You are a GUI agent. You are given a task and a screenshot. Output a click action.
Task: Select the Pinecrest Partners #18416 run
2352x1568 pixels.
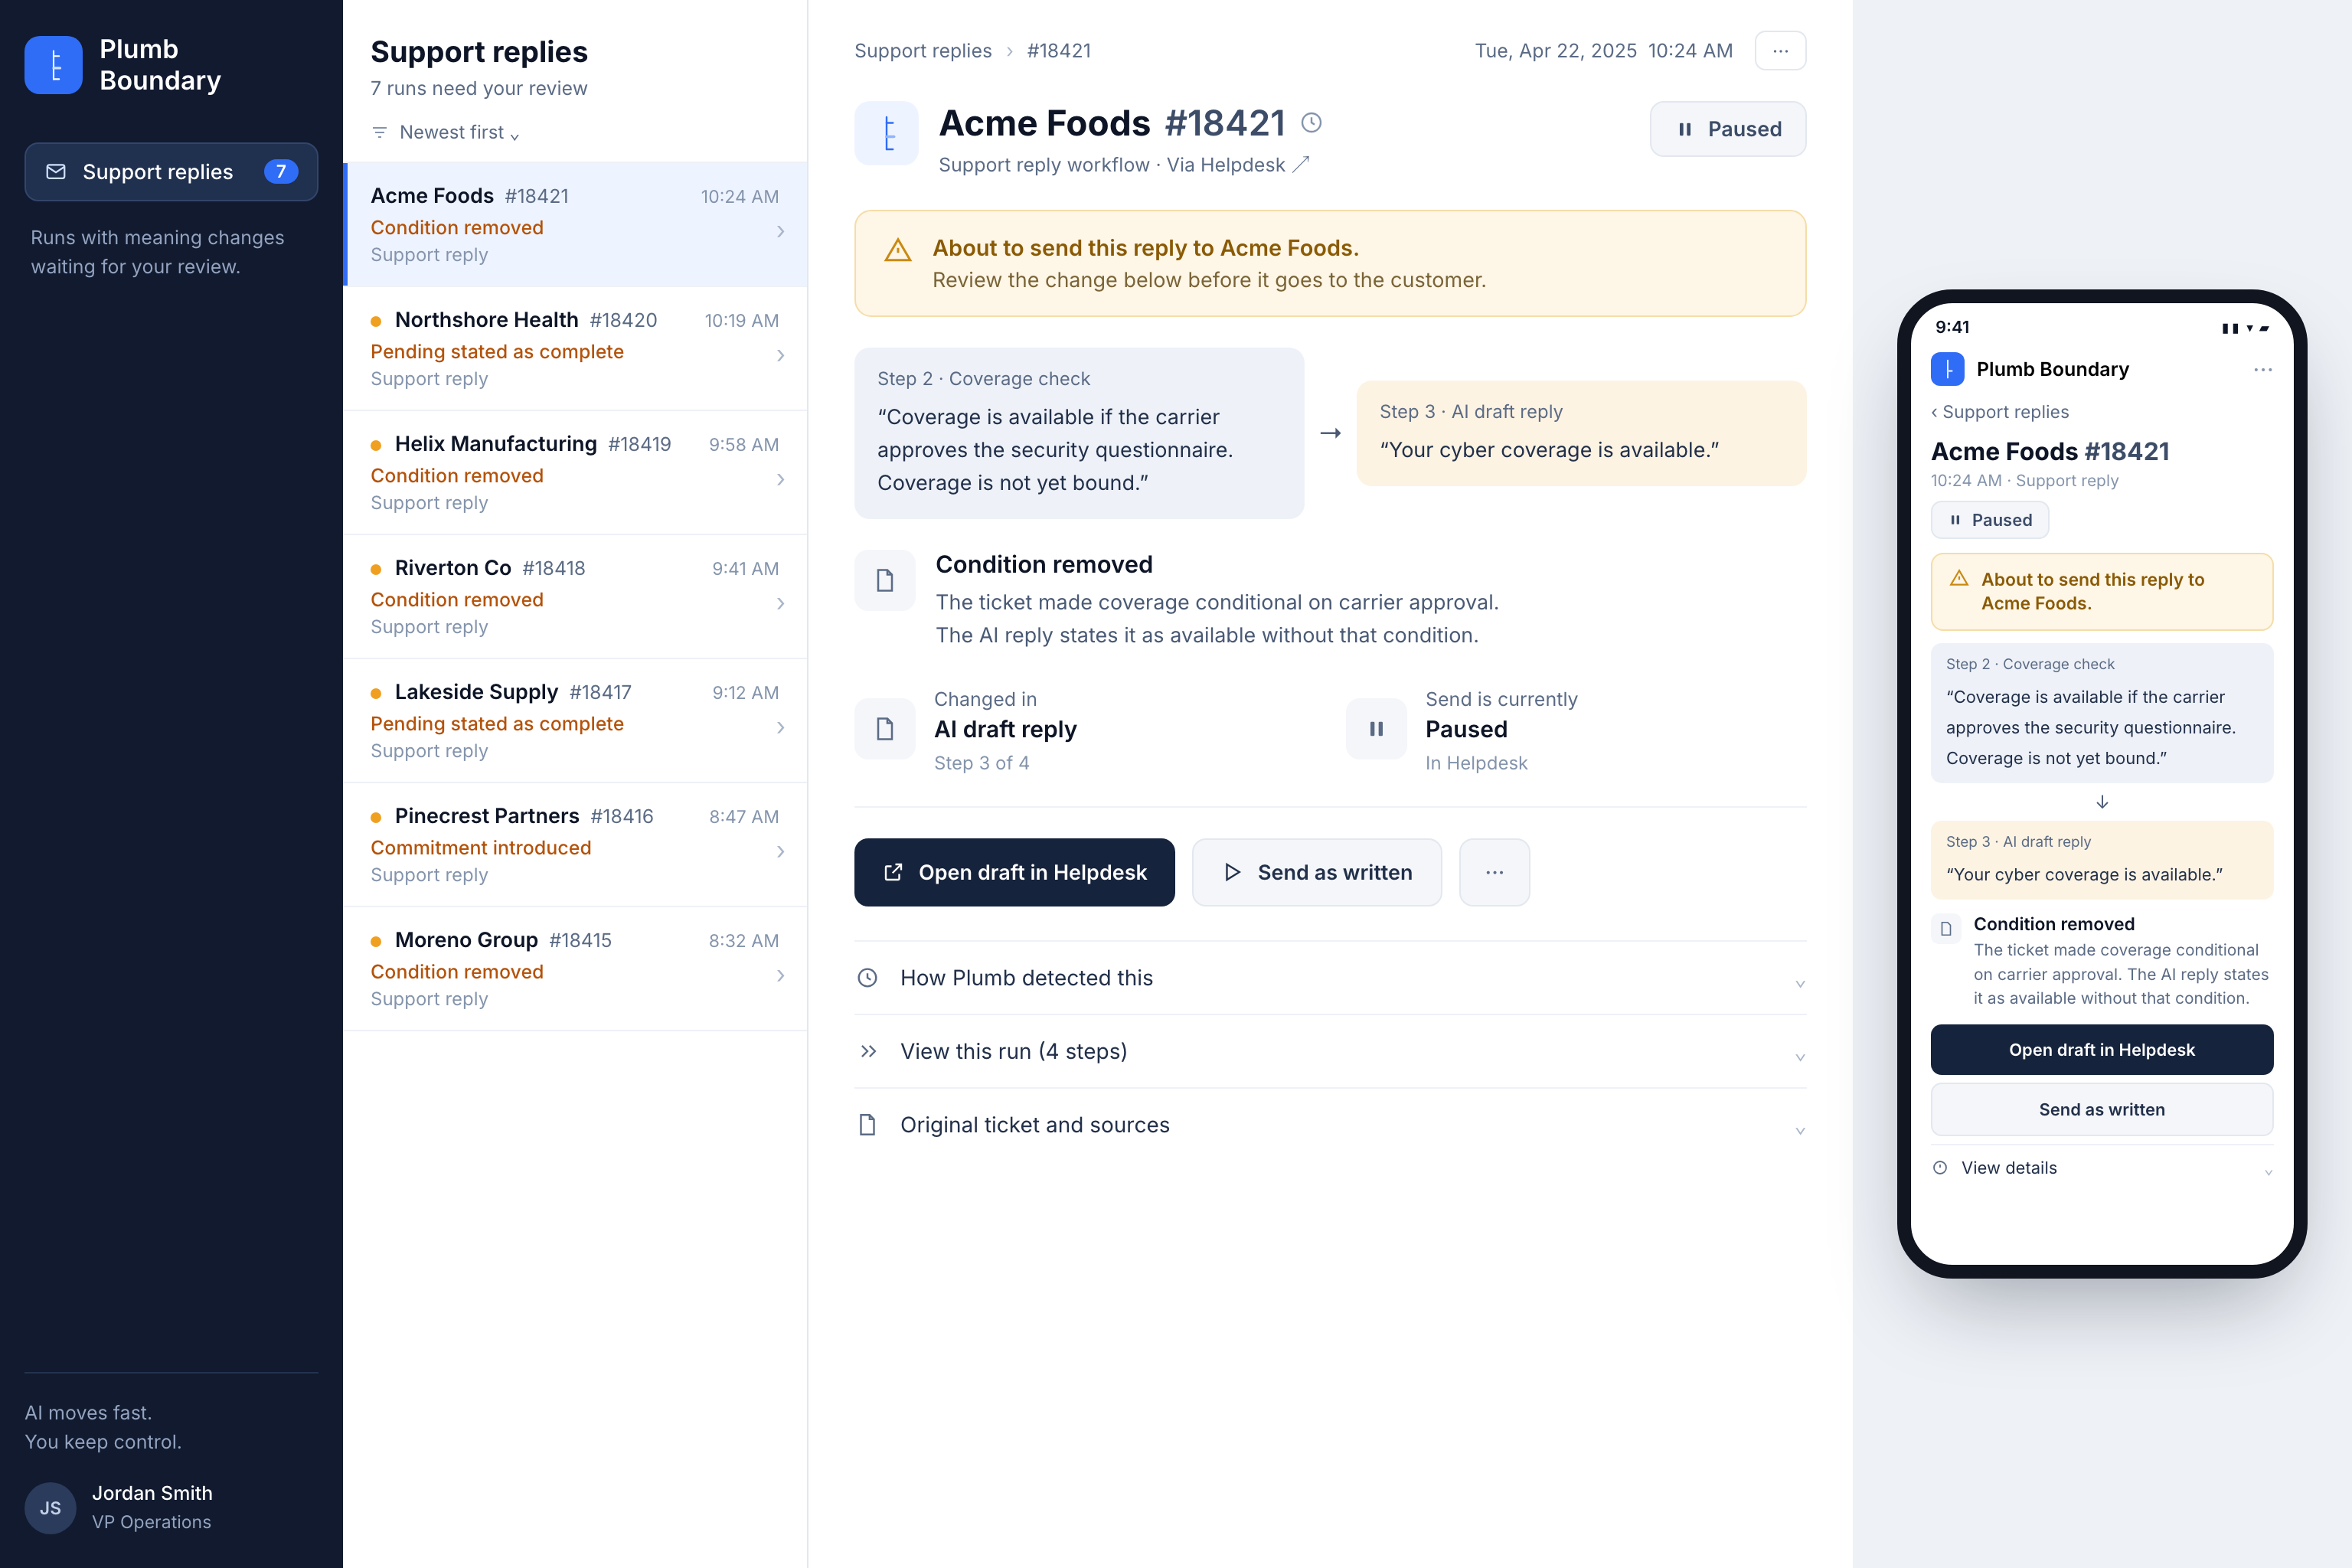576,845
